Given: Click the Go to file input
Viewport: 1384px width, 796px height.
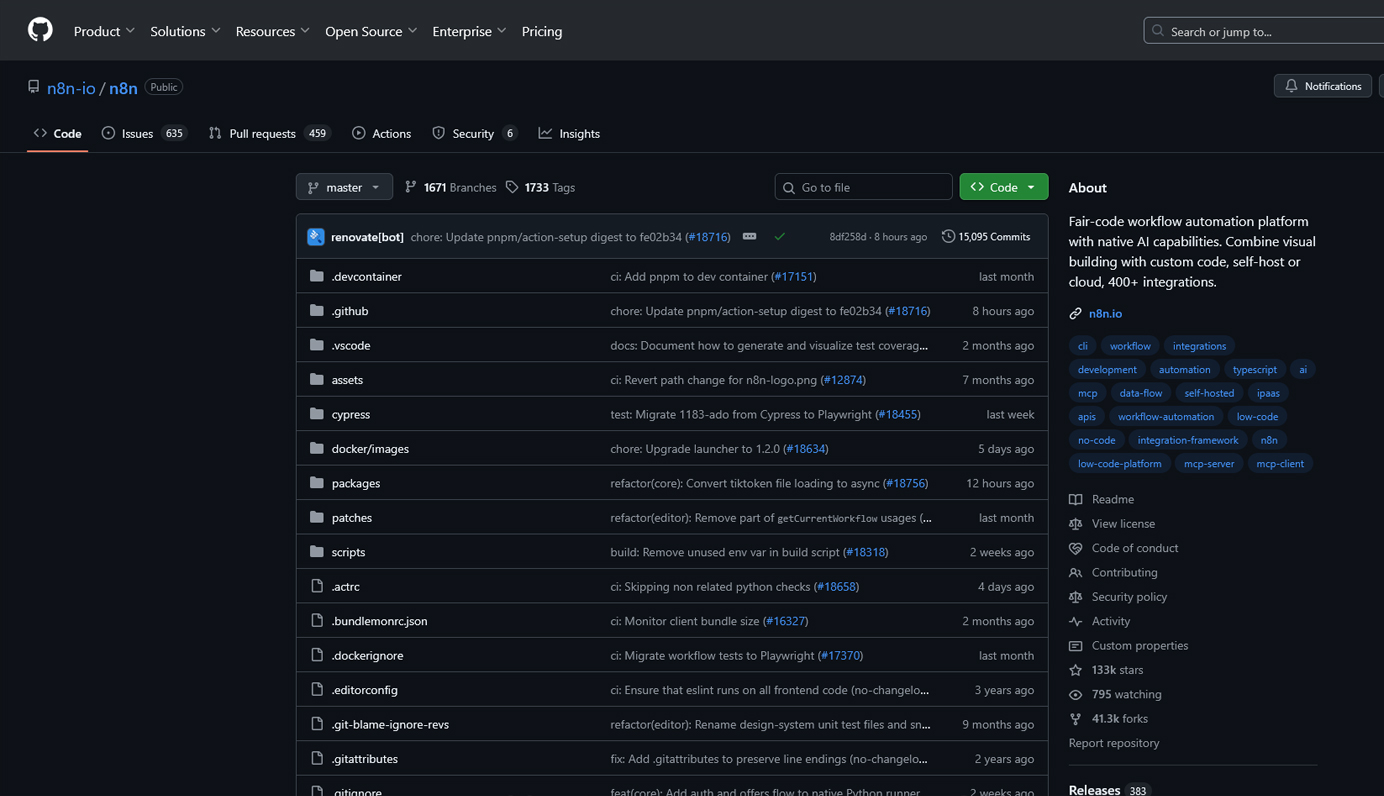Looking at the screenshot, I should (864, 187).
